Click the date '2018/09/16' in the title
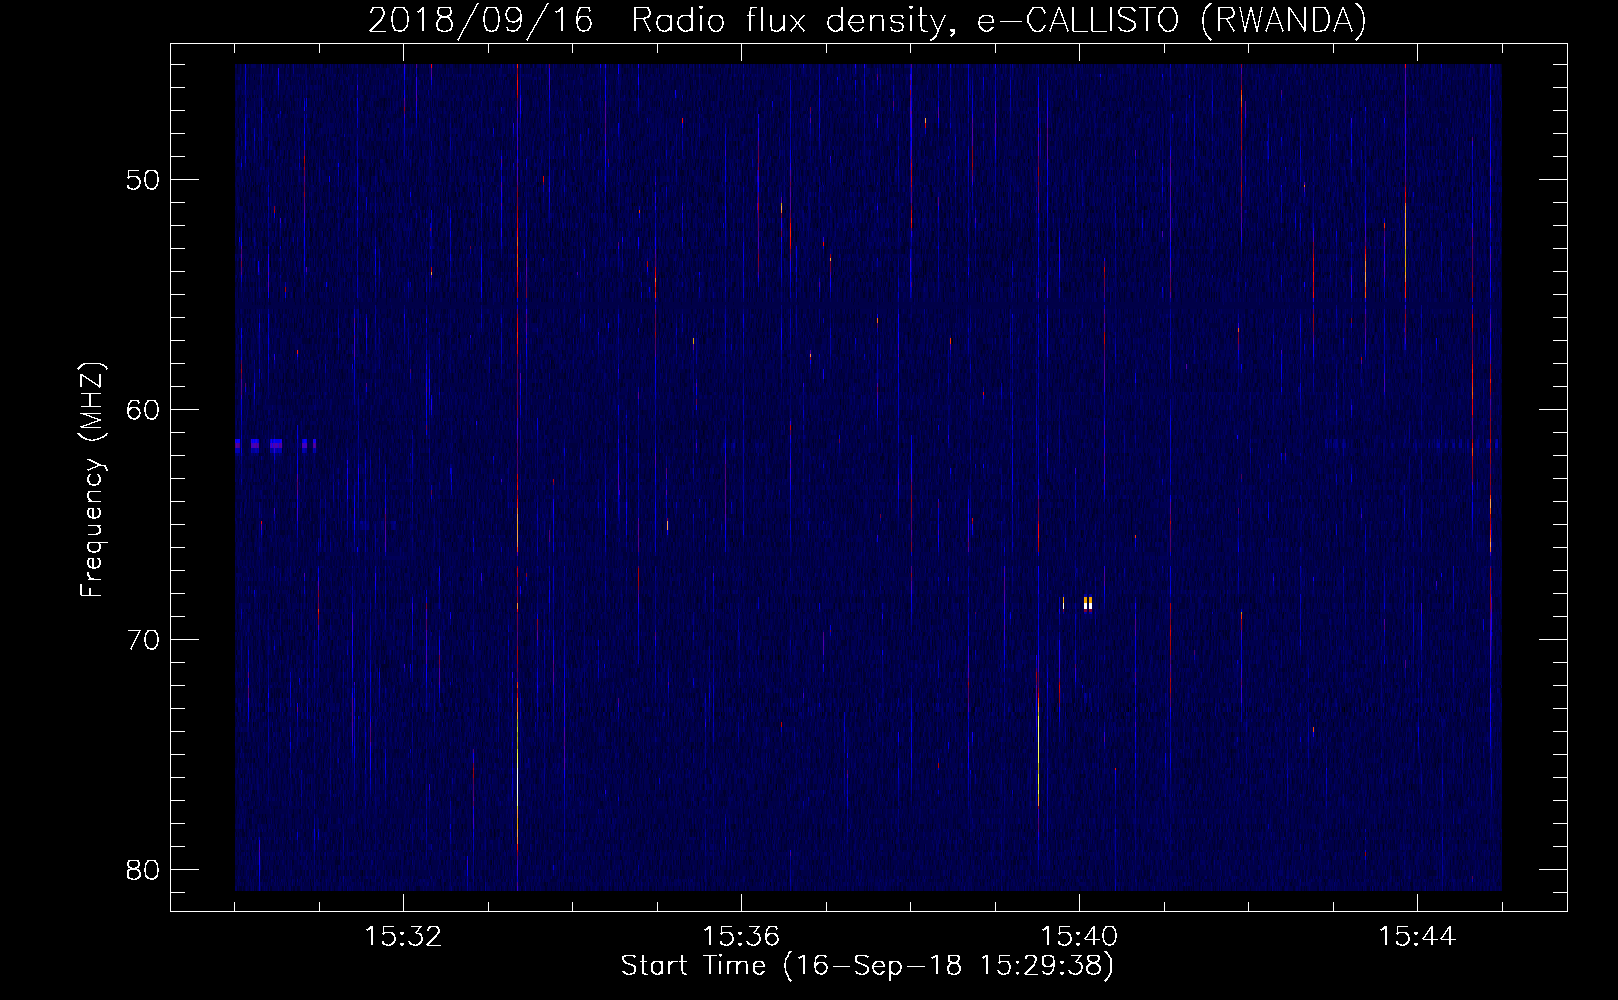1618x1000 pixels. pos(480,20)
